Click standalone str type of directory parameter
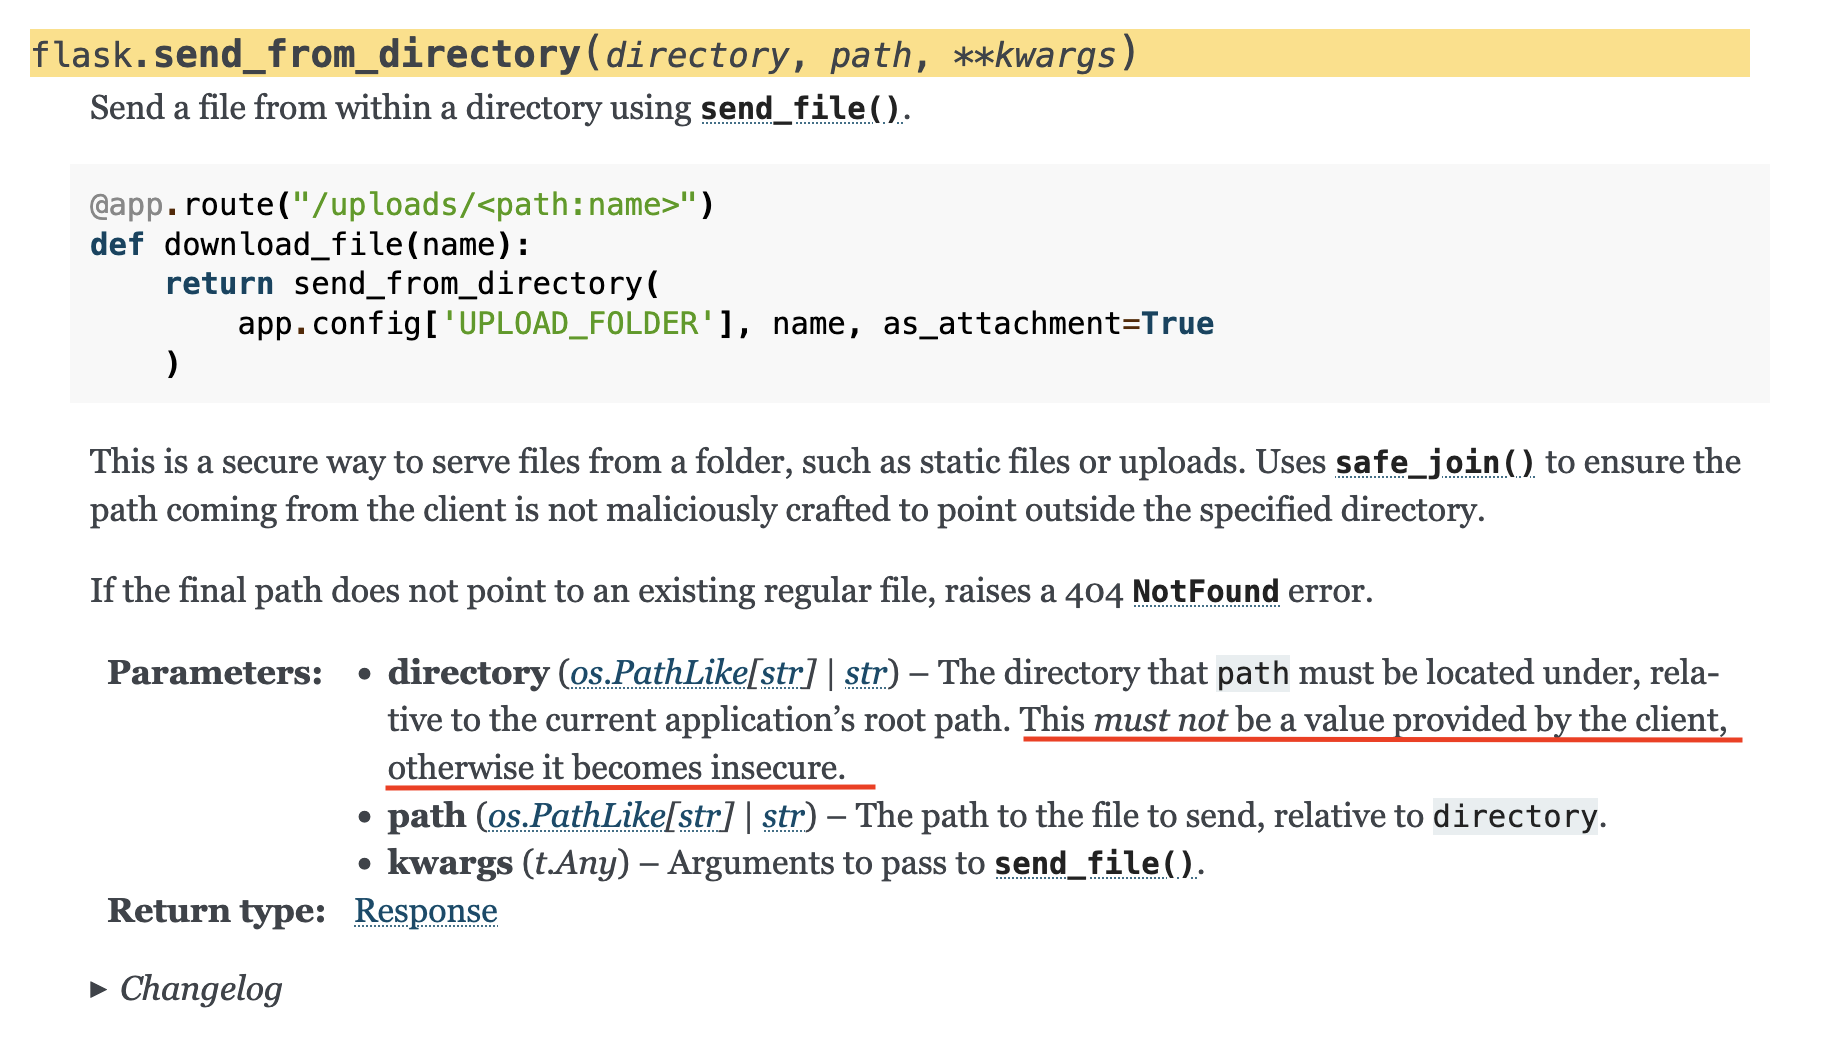 [866, 673]
